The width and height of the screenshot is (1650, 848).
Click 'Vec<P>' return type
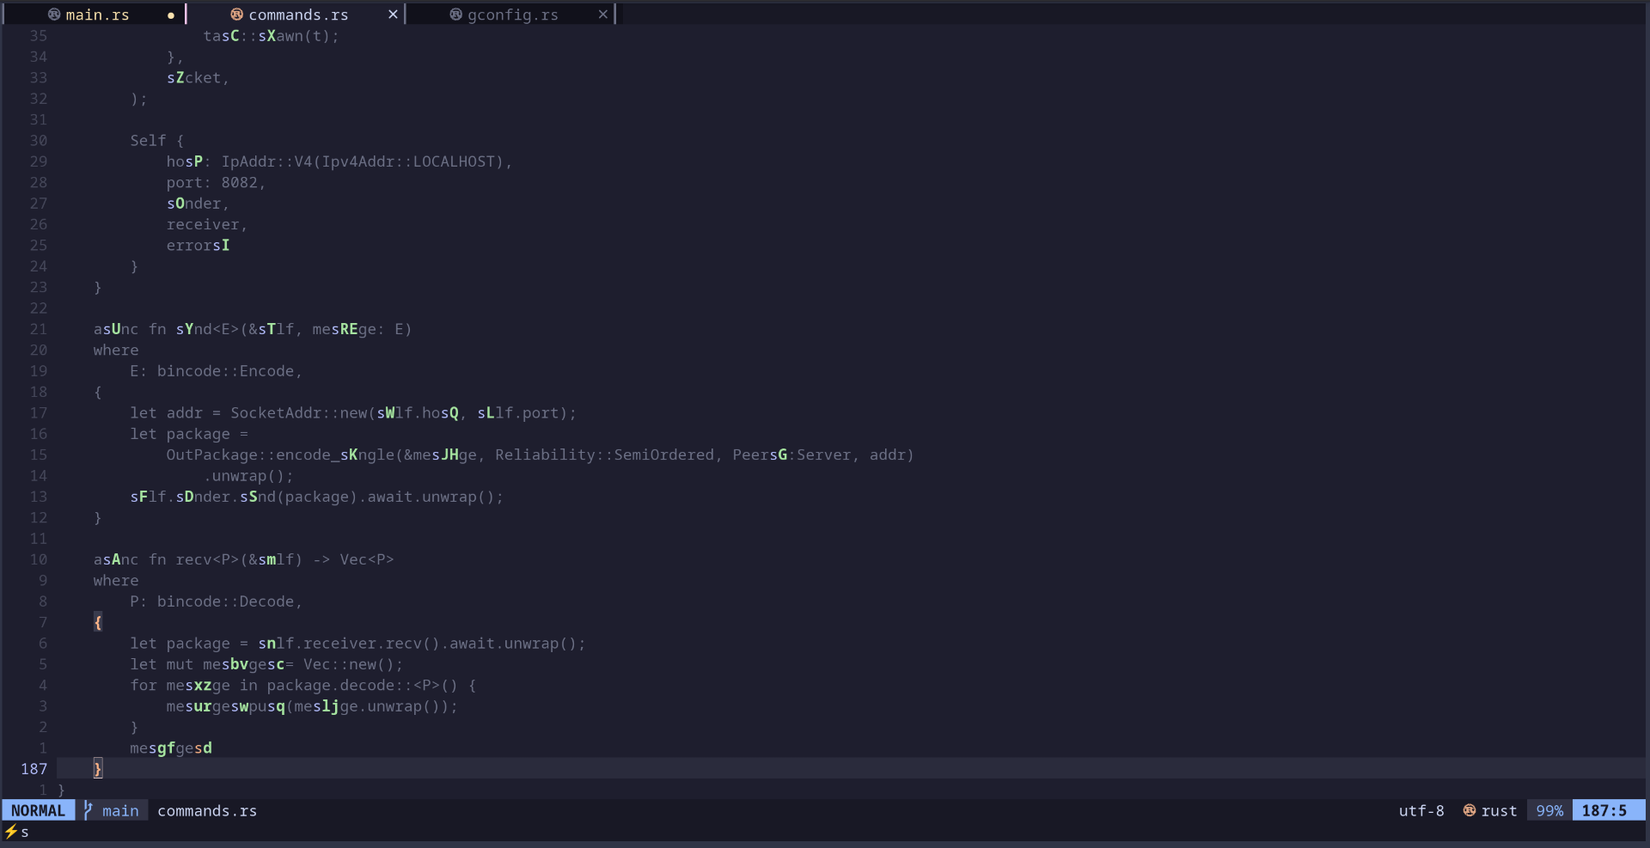pos(367,559)
